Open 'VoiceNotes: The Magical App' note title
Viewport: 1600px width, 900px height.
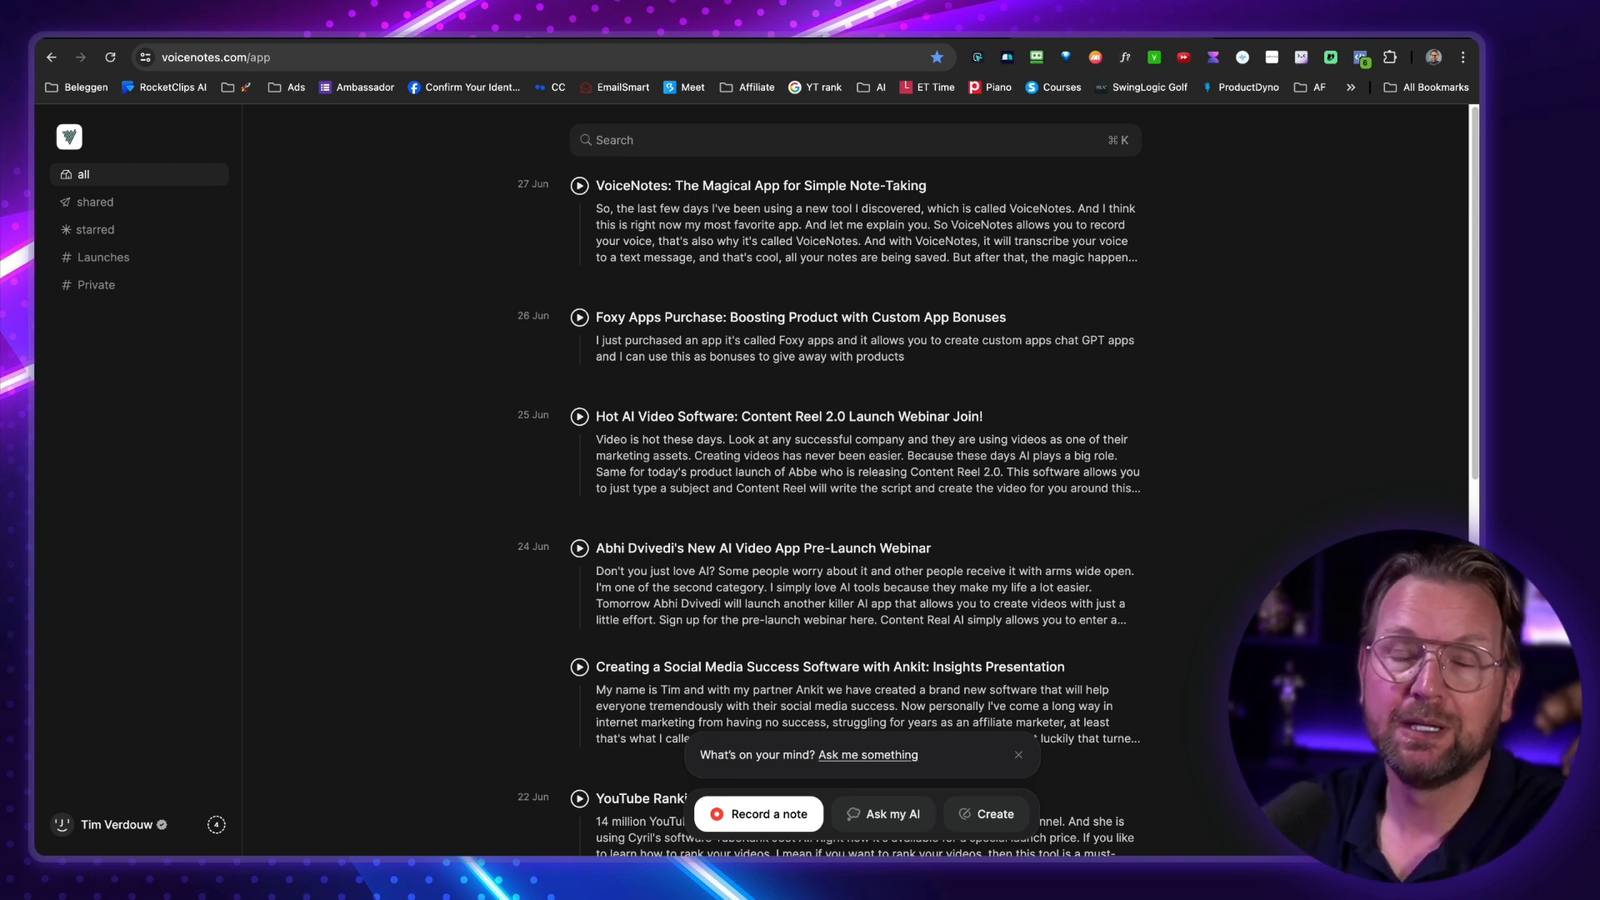point(761,186)
